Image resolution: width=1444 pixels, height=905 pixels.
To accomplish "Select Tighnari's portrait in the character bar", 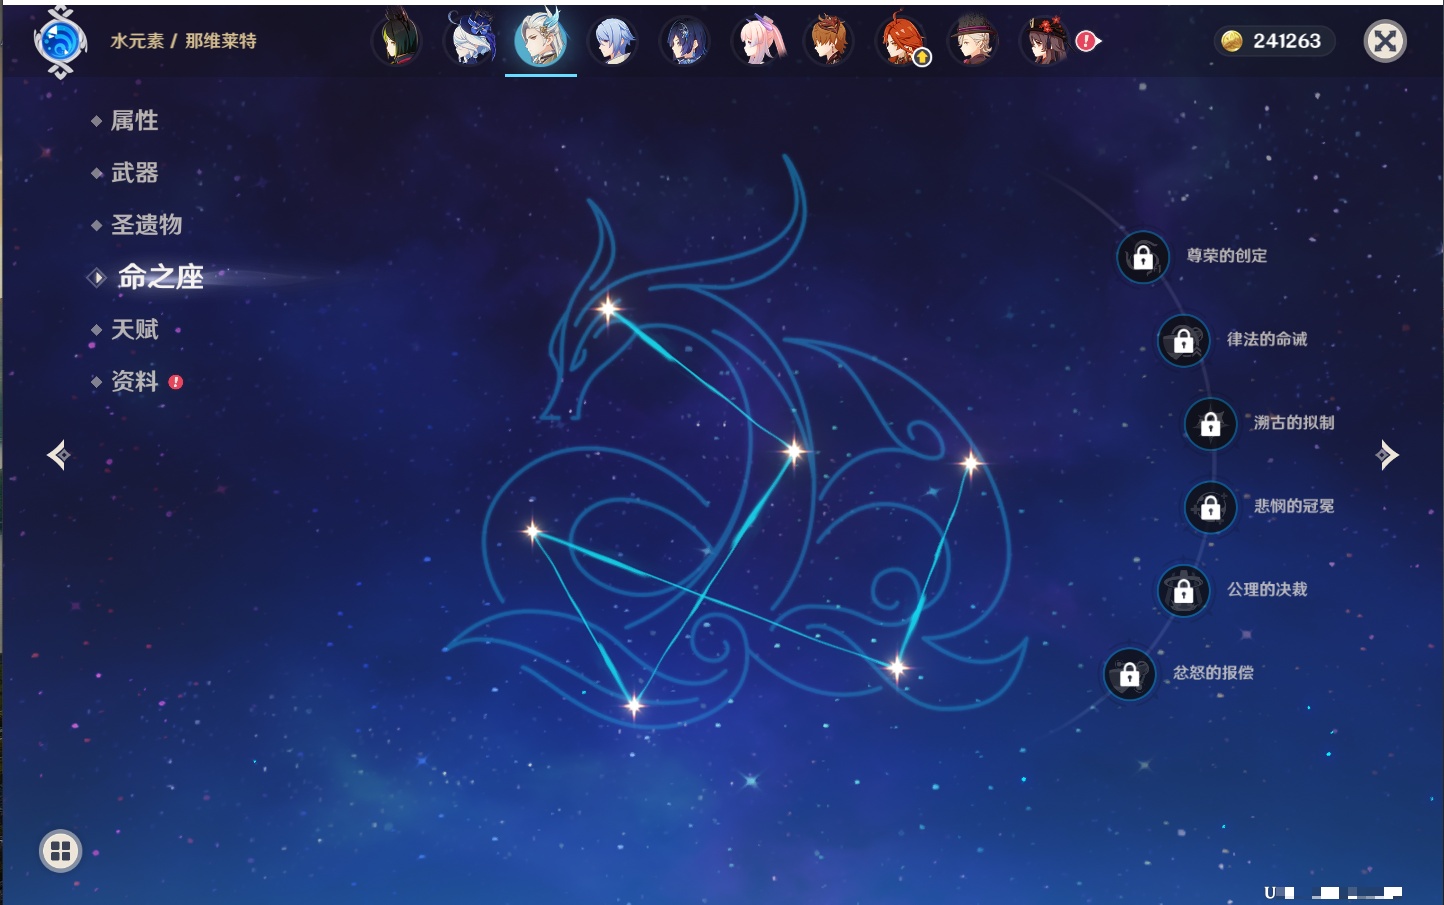I will pos(397,42).
